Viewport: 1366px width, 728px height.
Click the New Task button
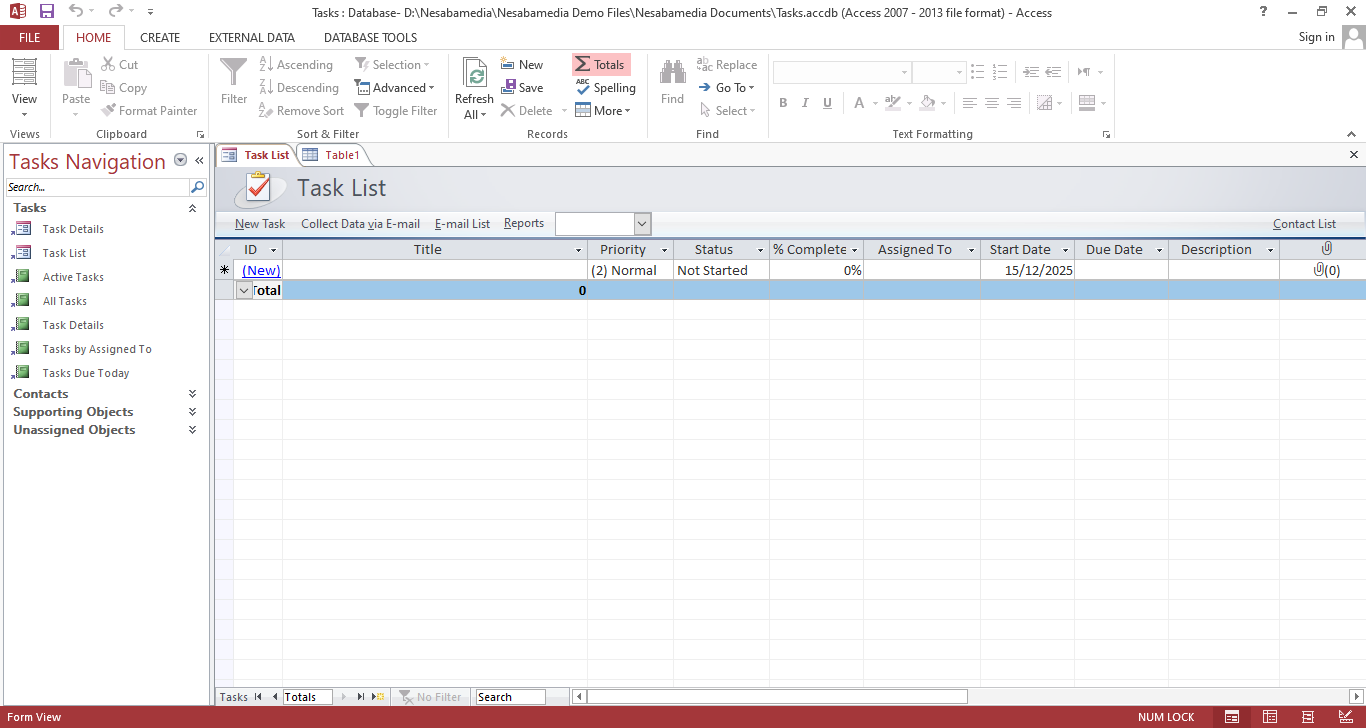[x=260, y=224]
